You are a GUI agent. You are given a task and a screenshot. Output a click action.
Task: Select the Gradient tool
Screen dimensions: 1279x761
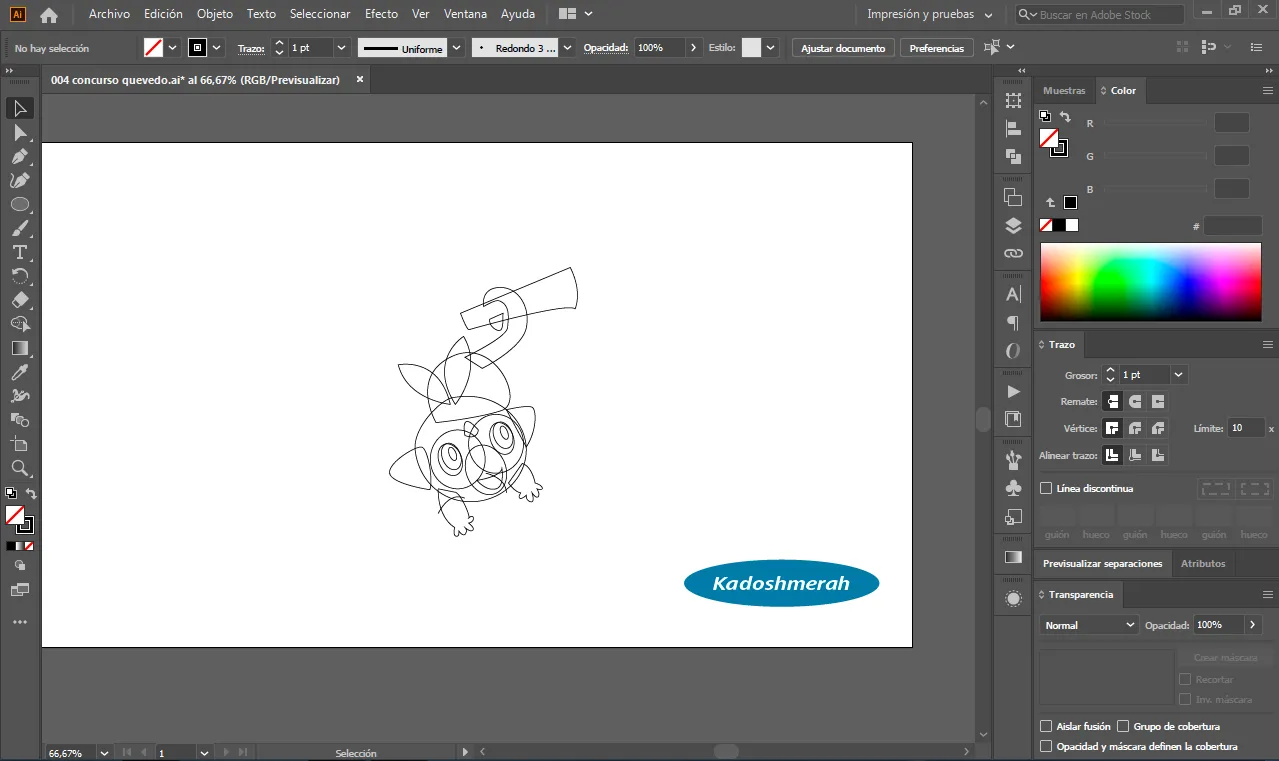pos(19,348)
